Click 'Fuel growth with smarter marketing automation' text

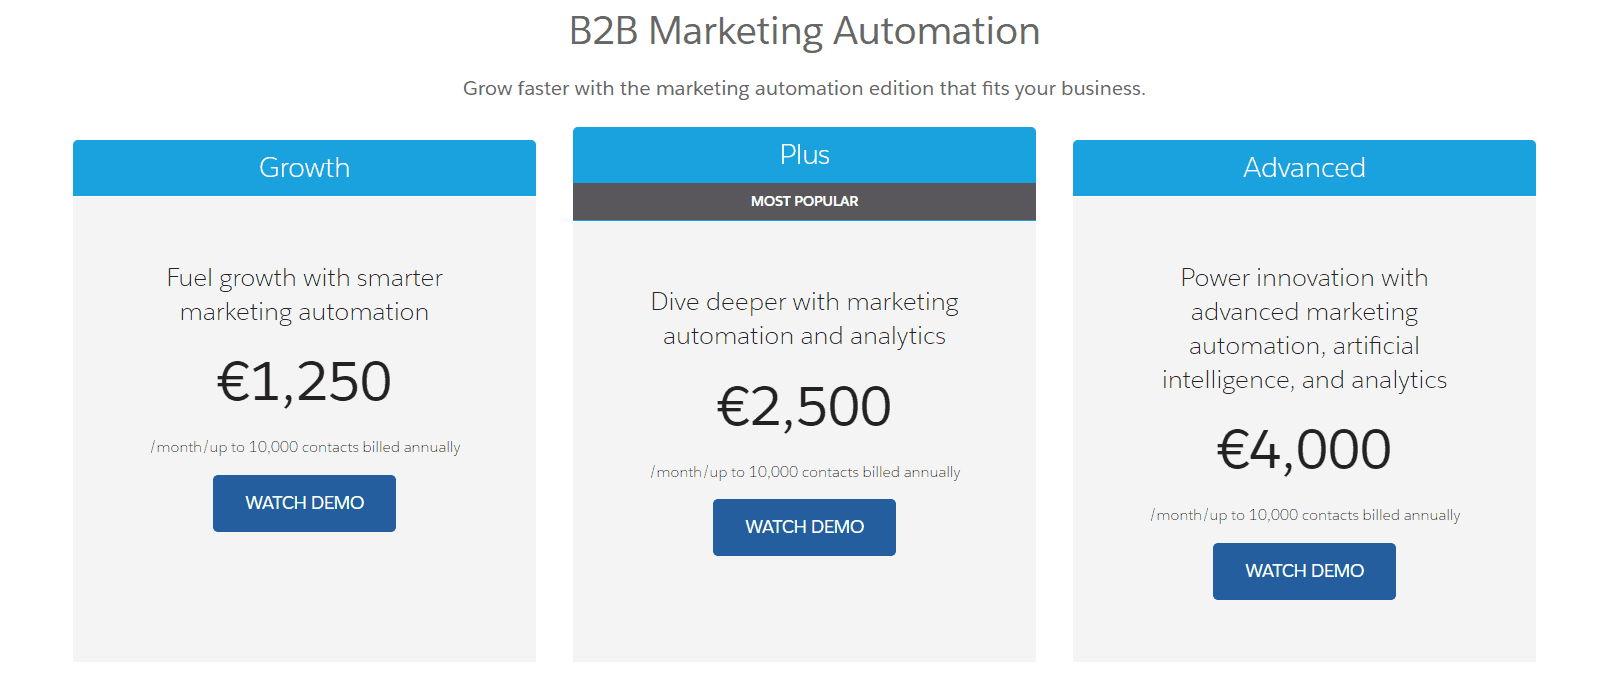pos(304,295)
